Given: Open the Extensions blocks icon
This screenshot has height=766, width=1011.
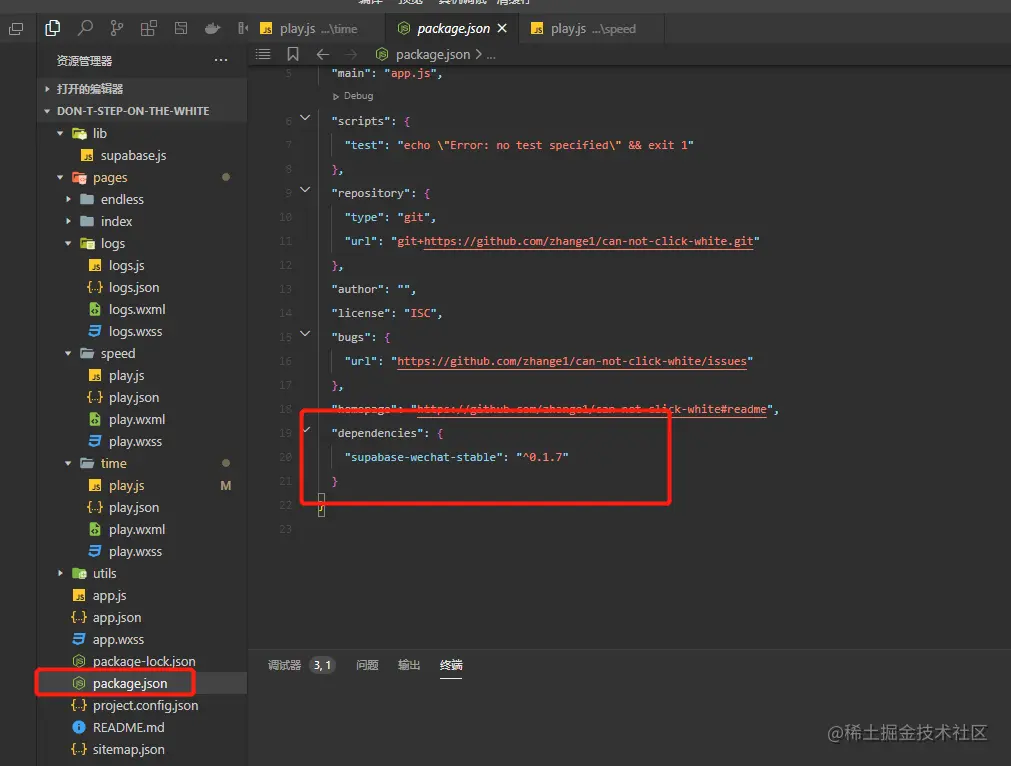Looking at the screenshot, I should tap(149, 28).
